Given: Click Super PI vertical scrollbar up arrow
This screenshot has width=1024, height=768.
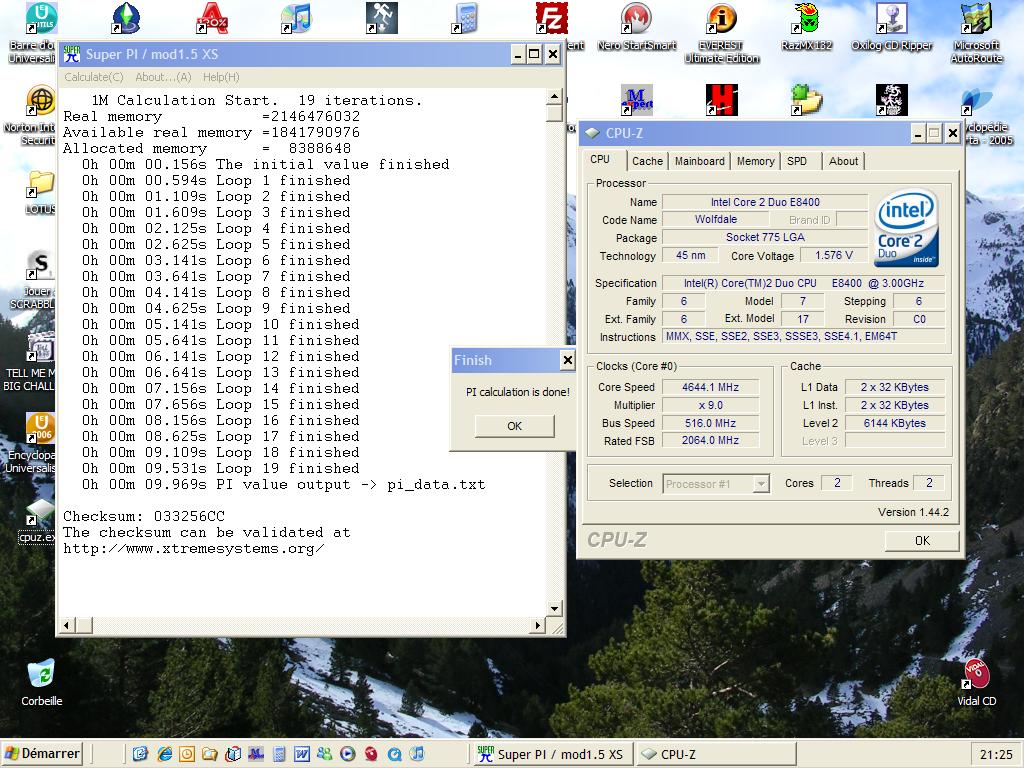Looking at the screenshot, I should point(554,97).
